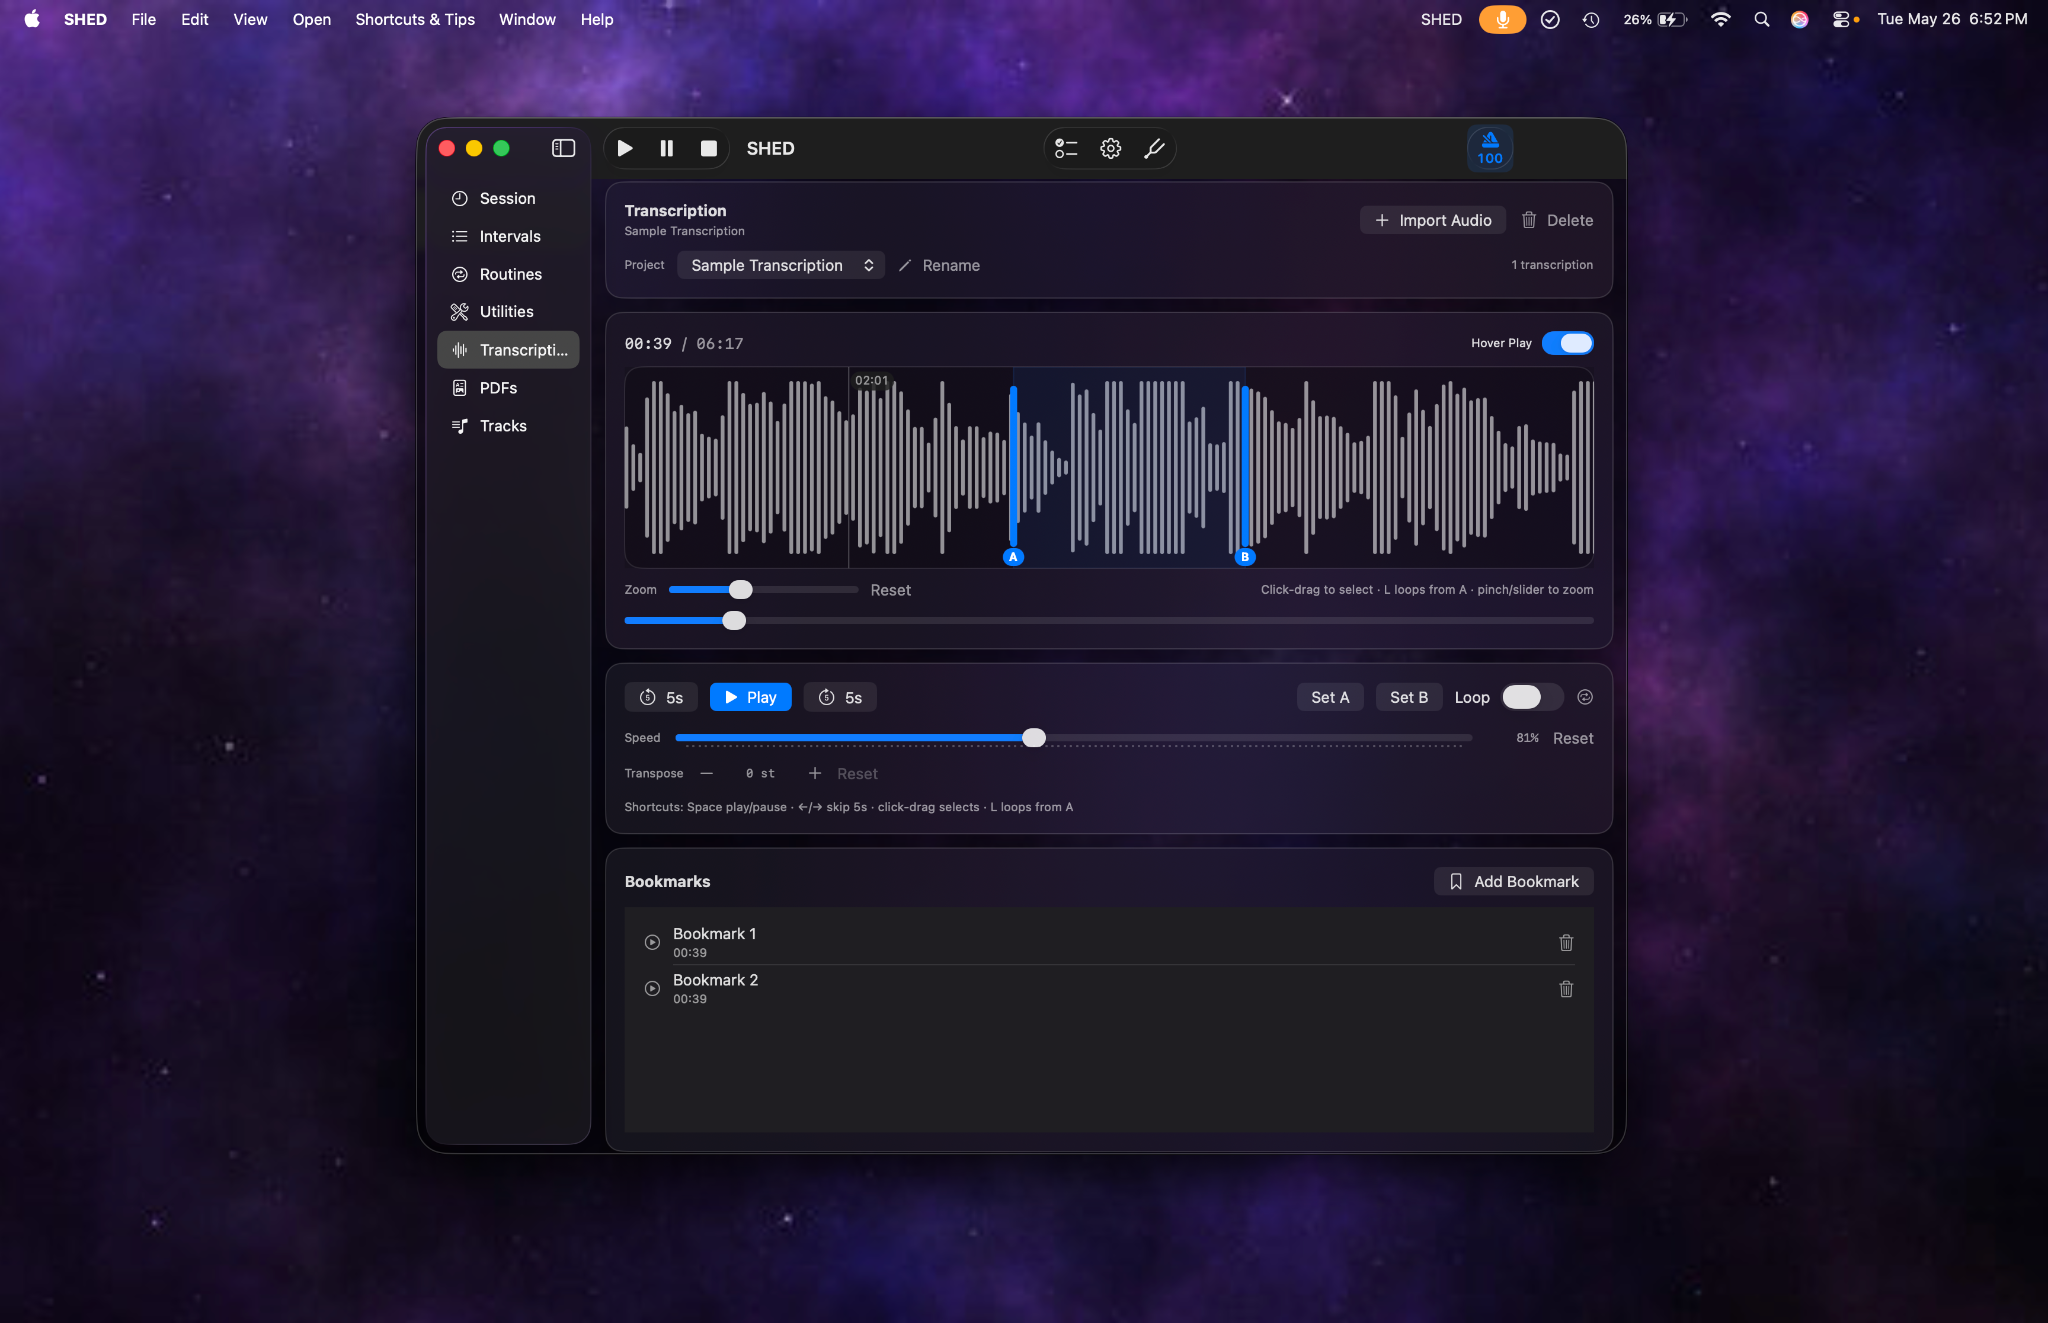
Task: Click the toolbar Pause icon
Action: tap(667, 148)
